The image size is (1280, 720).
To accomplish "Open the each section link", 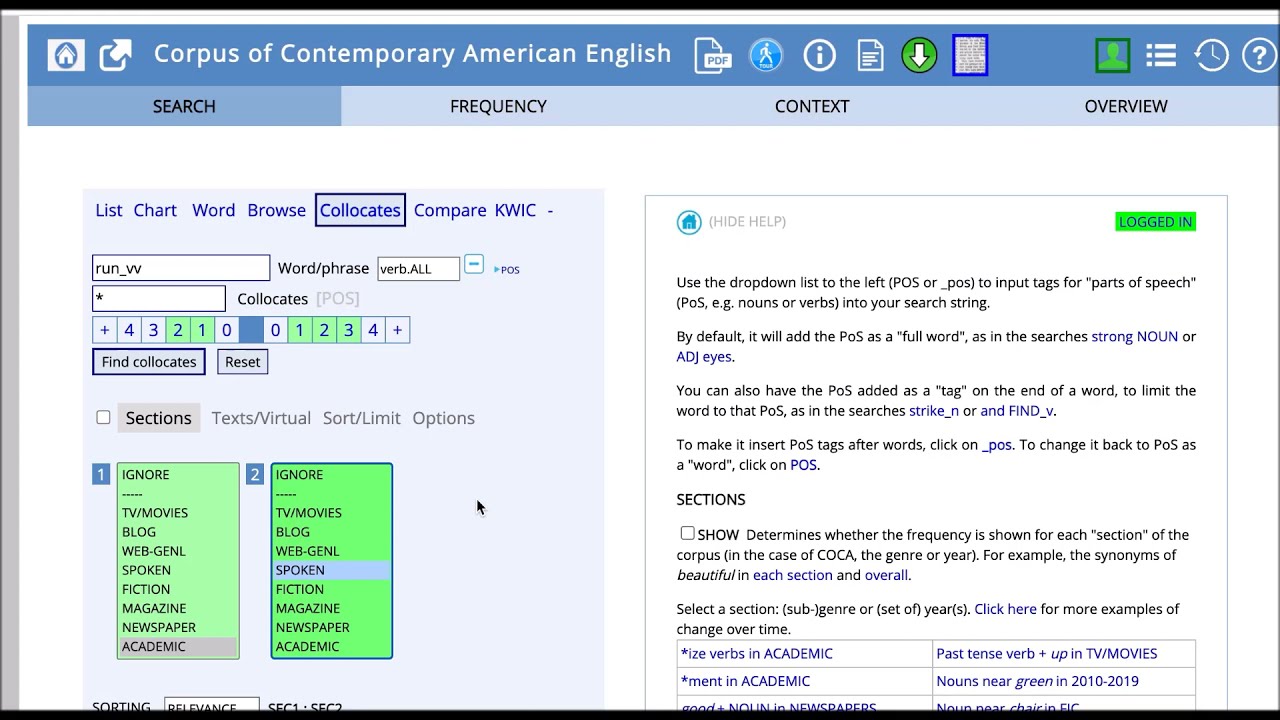I will pyautogui.click(x=793, y=575).
